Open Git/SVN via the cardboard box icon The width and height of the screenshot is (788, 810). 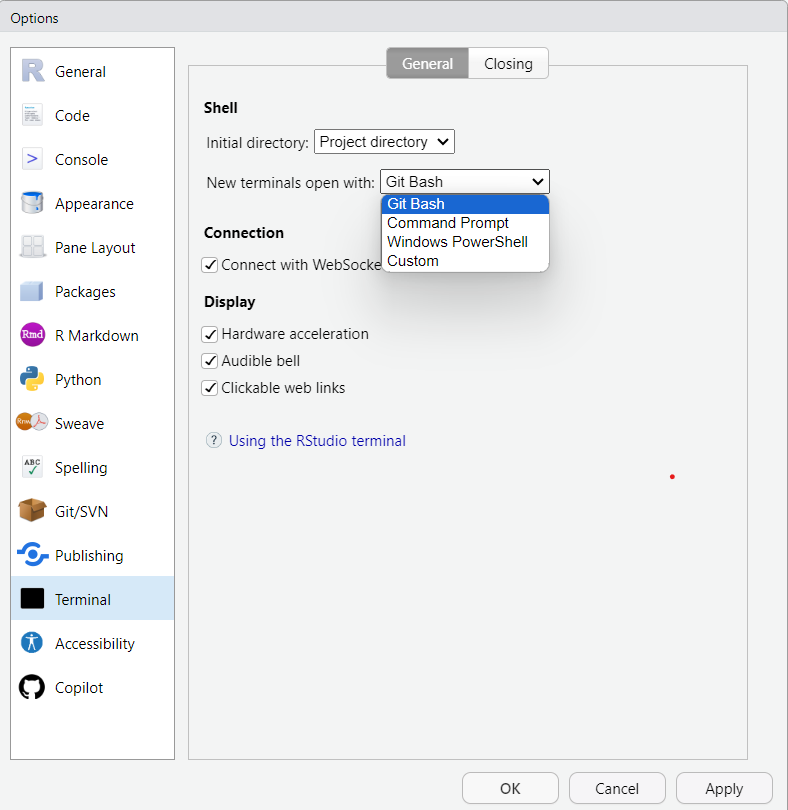tap(32, 510)
